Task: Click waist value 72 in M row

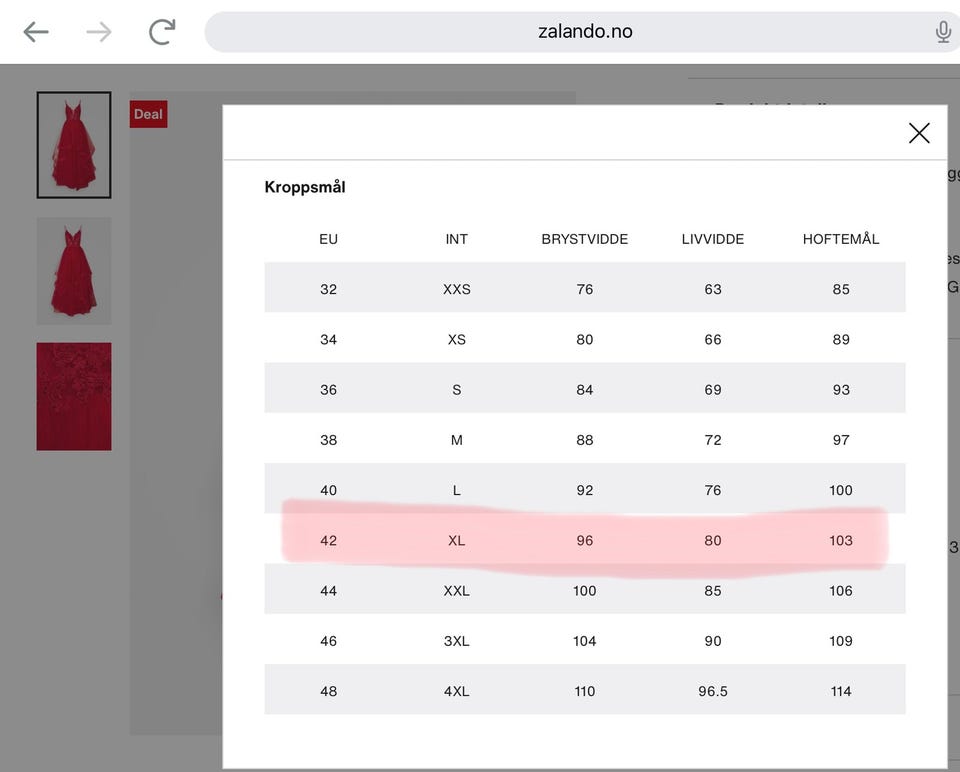Action: [x=713, y=440]
